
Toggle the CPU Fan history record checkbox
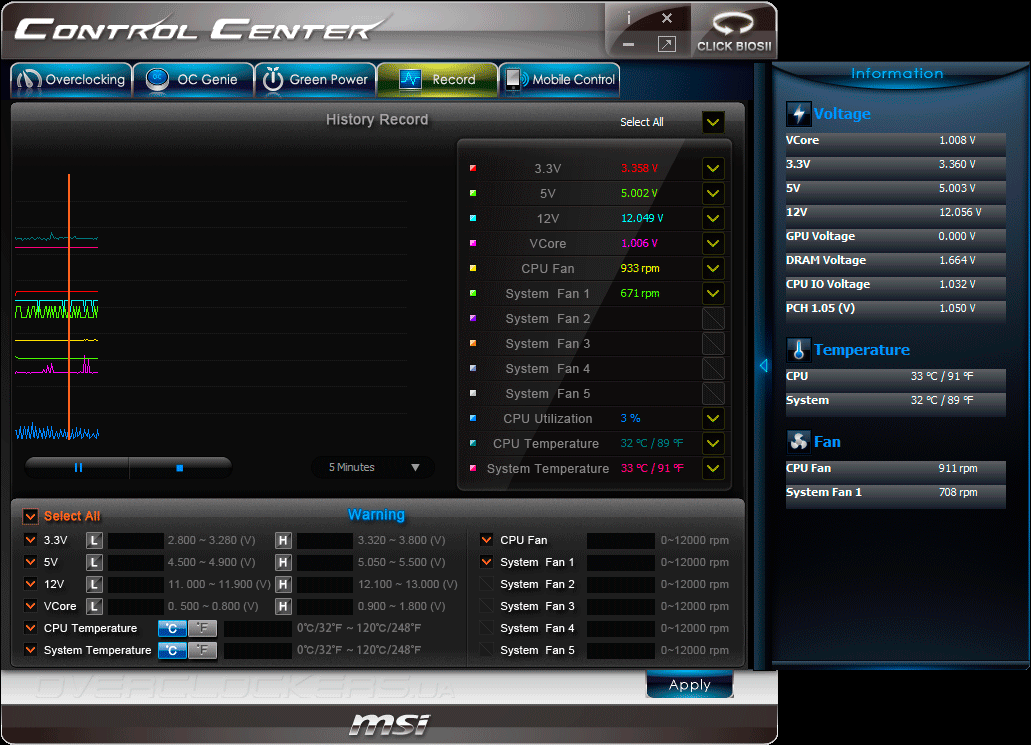coord(713,268)
